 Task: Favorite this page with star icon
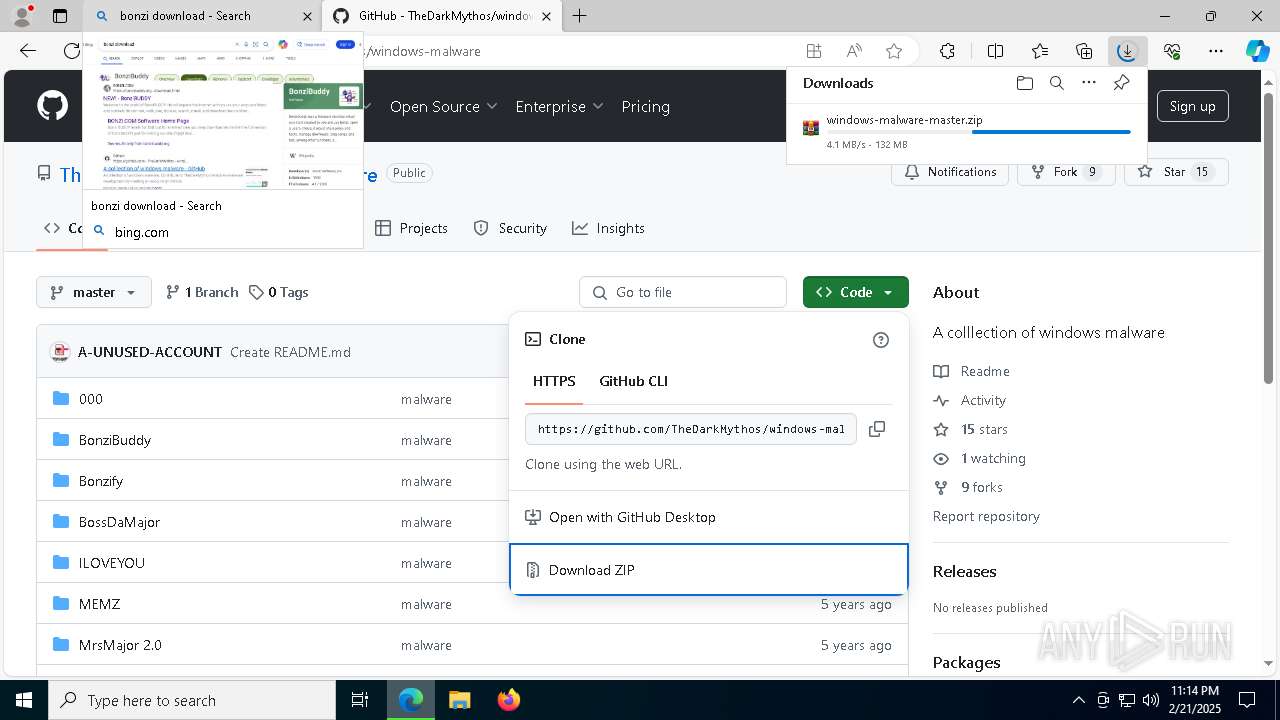click(x=894, y=51)
